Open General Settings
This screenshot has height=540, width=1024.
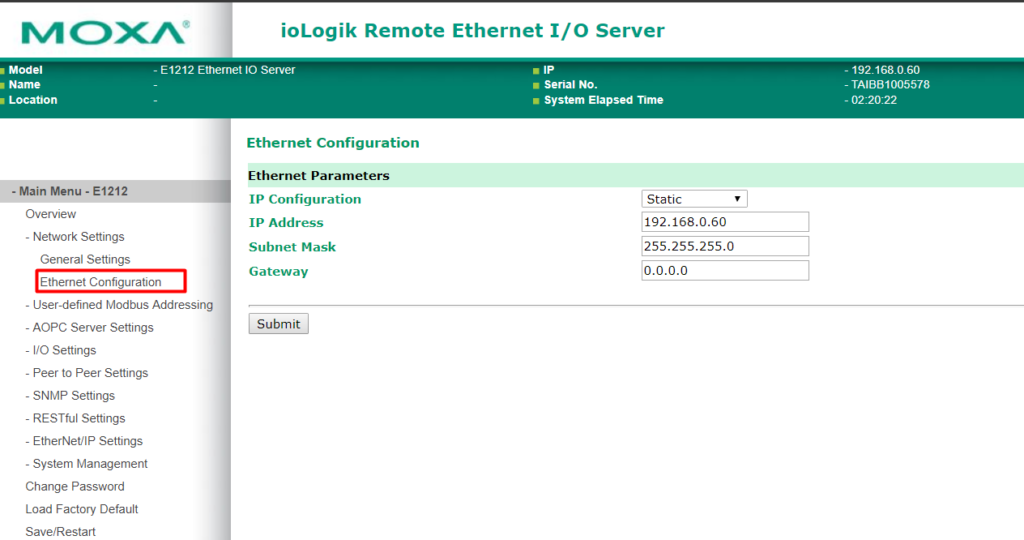(85, 259)
